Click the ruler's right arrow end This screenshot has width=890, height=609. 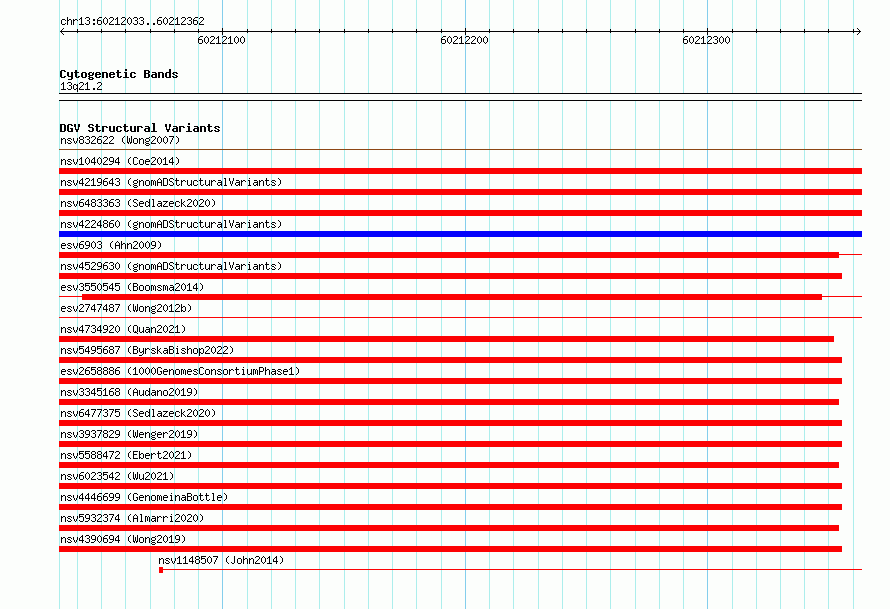(x=858, y=32)
